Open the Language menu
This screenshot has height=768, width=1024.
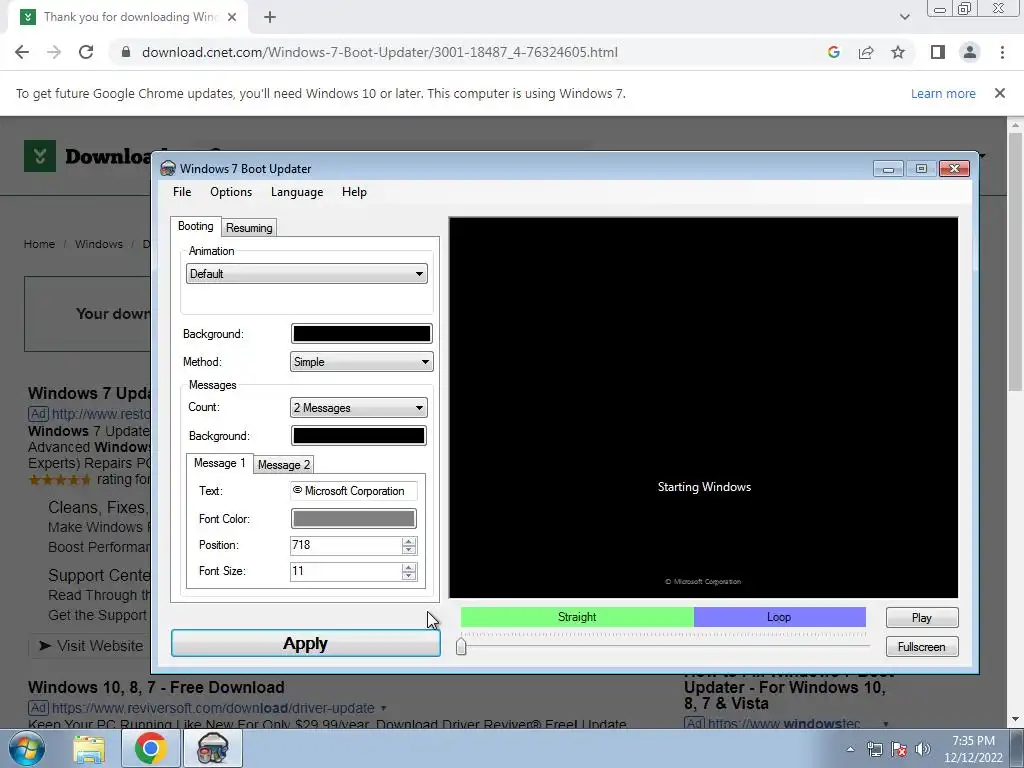click(x=297, y=192)
